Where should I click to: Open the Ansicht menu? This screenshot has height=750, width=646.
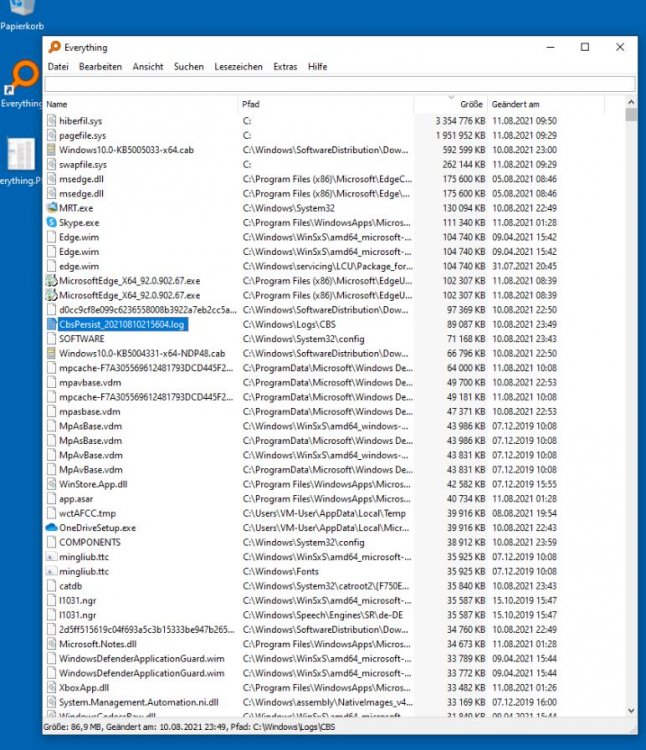tap(148, 66)
